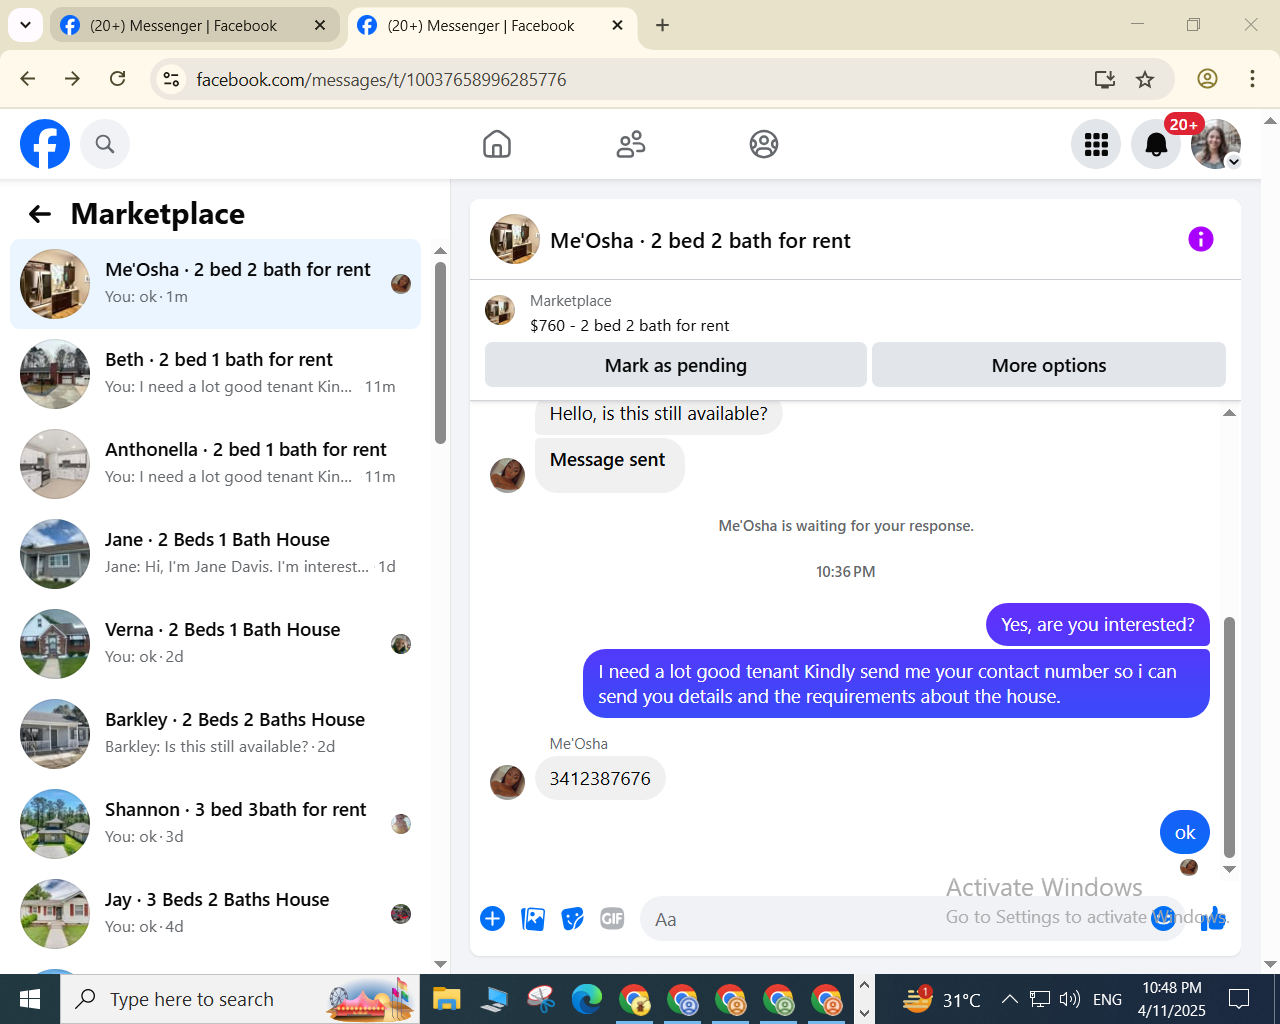Open the notifications bell
The height and width of the screenshot is (1024, 1280).
(1156, 144)
